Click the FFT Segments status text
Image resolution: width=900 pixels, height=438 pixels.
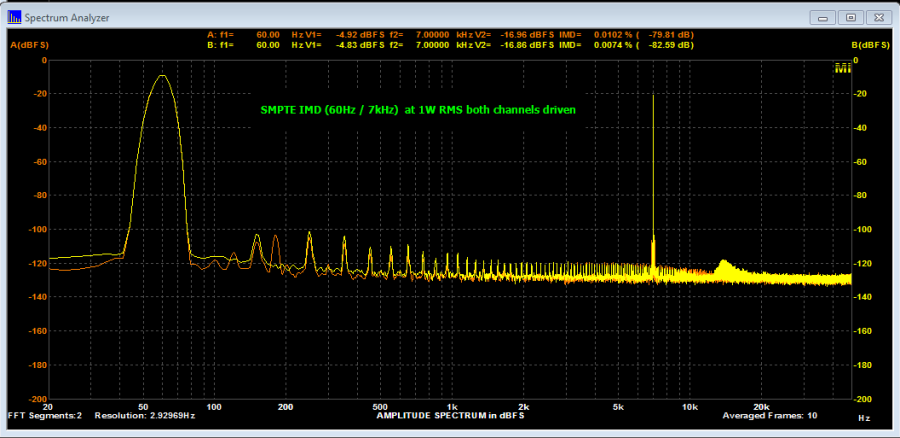[46, 415]
